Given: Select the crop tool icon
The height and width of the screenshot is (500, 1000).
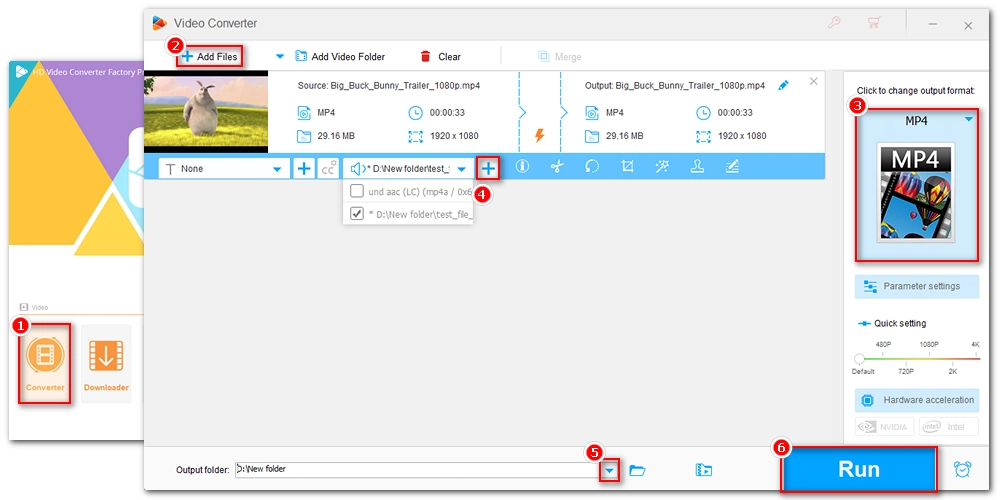Looking at the screenshot, I should pos(627,168).
